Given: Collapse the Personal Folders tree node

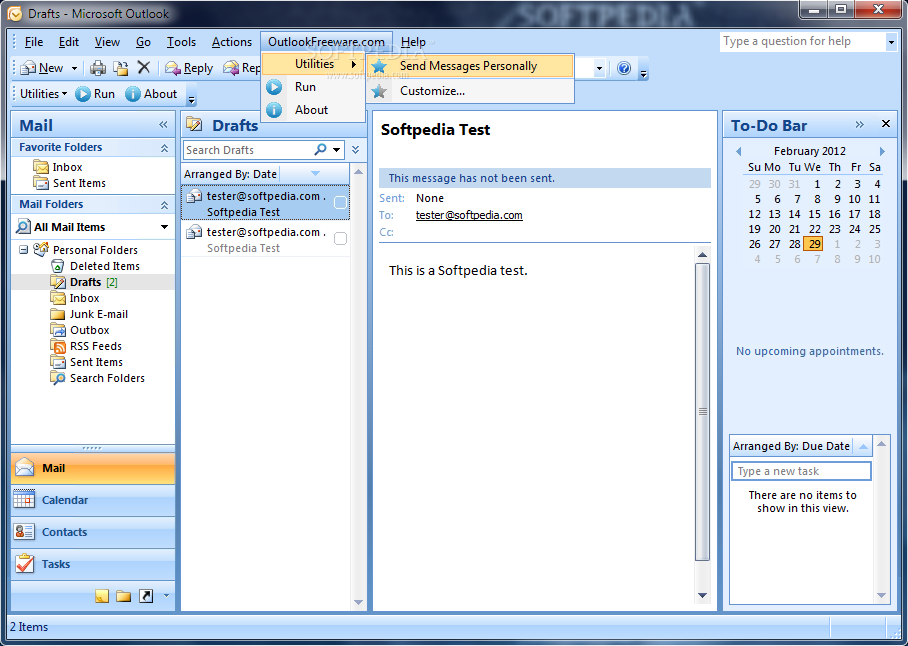Looking at the screenshot, I should [23, 250].
